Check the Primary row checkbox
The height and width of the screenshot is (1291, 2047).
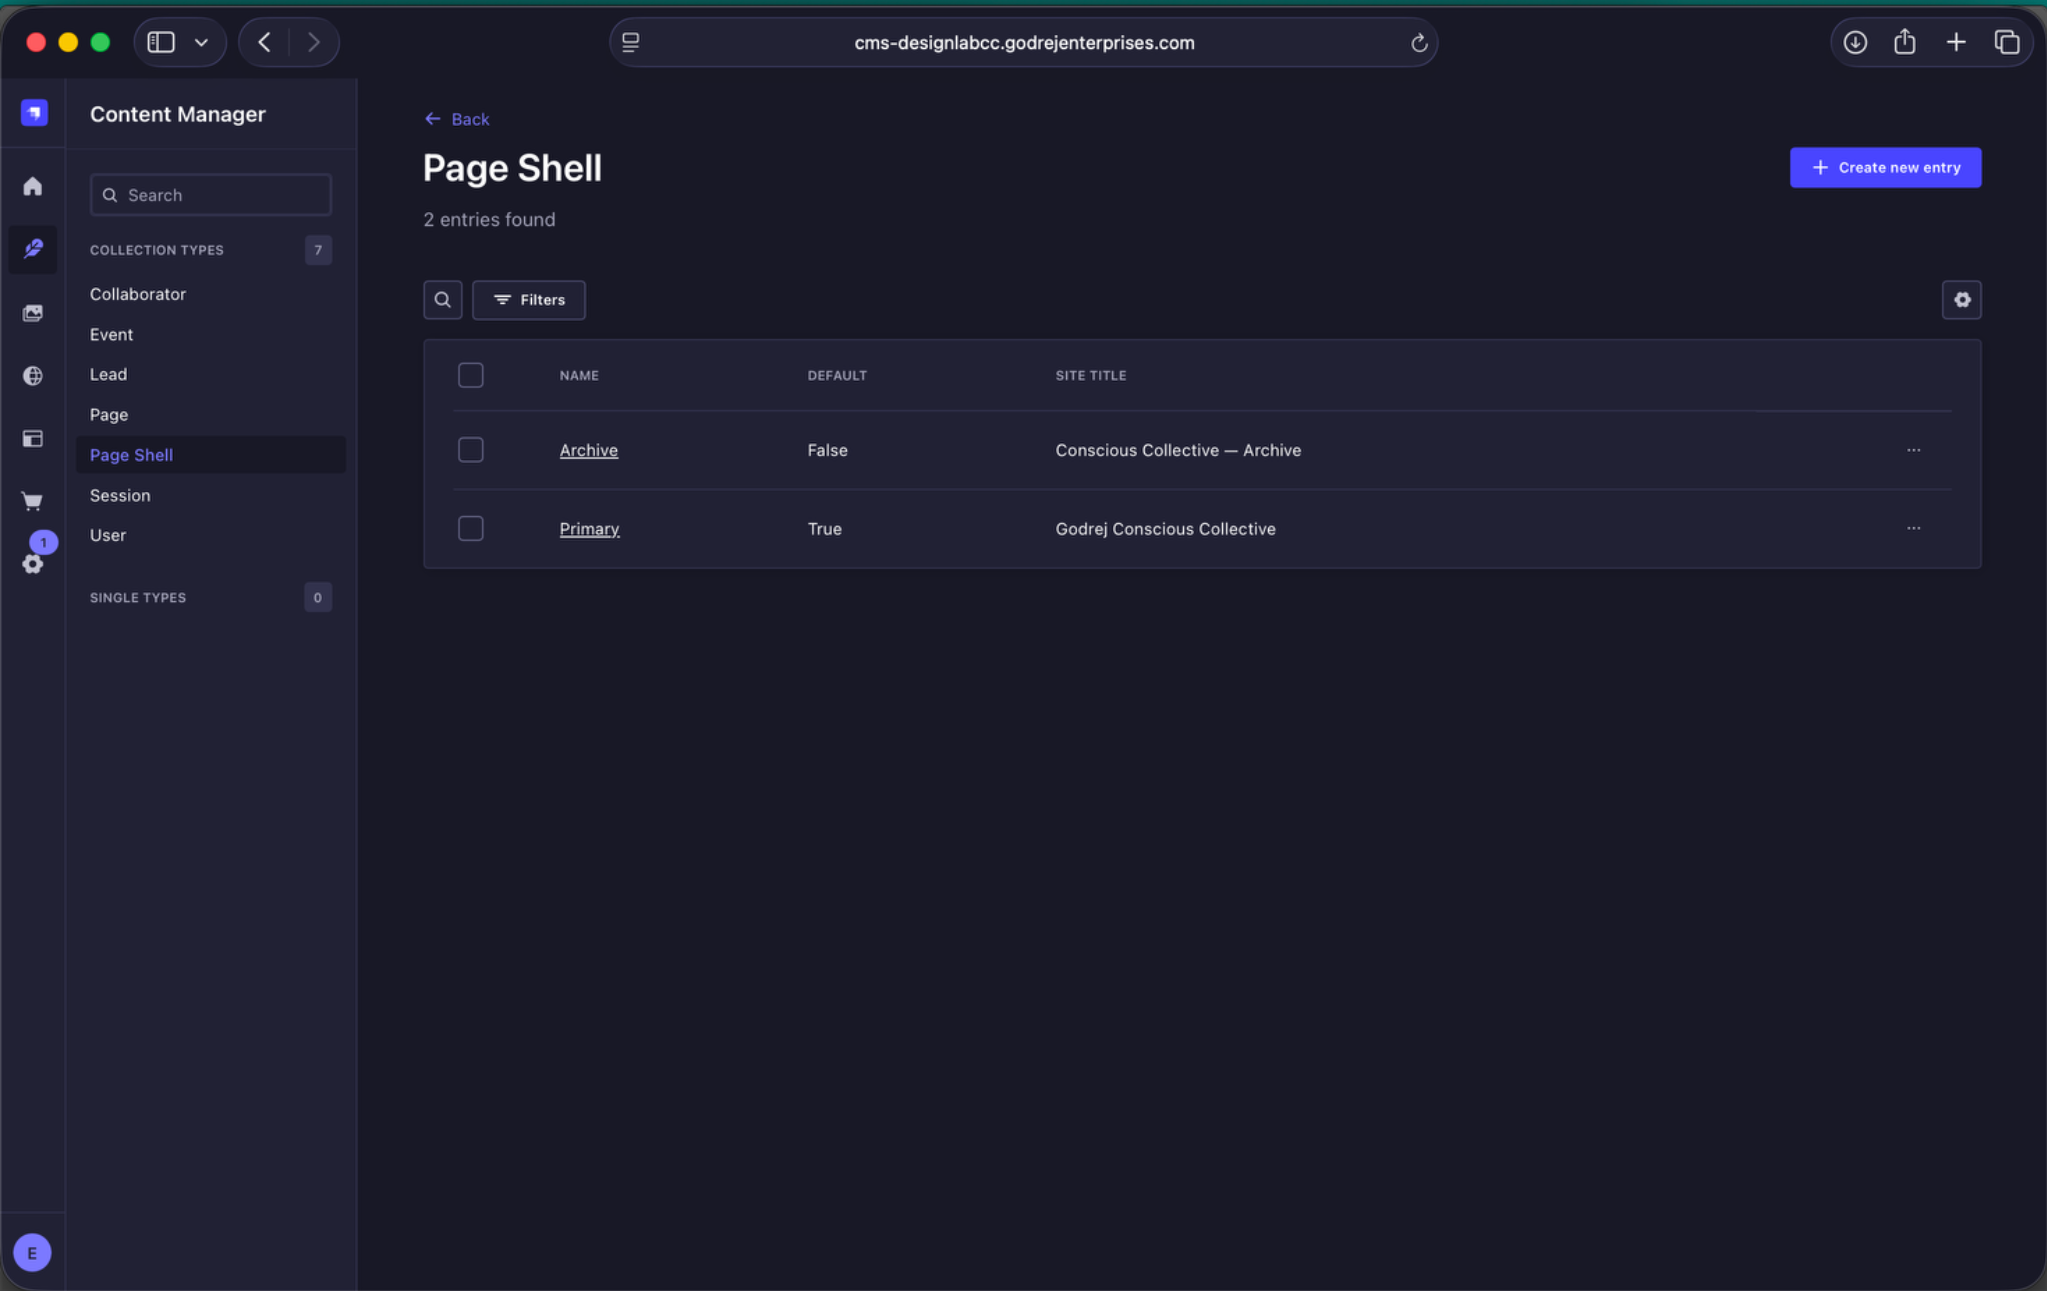[x=471, y=528]
